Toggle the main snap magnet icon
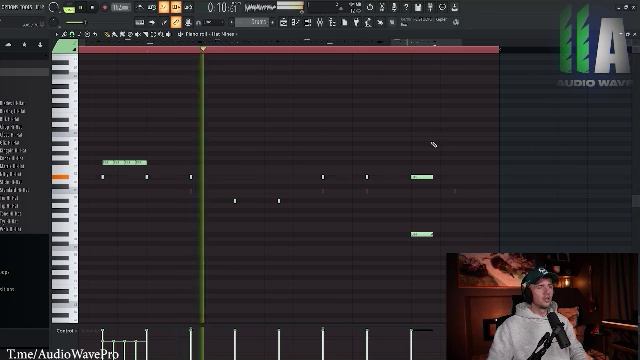This screenshot has width=640, height=360. coord(198,22)
